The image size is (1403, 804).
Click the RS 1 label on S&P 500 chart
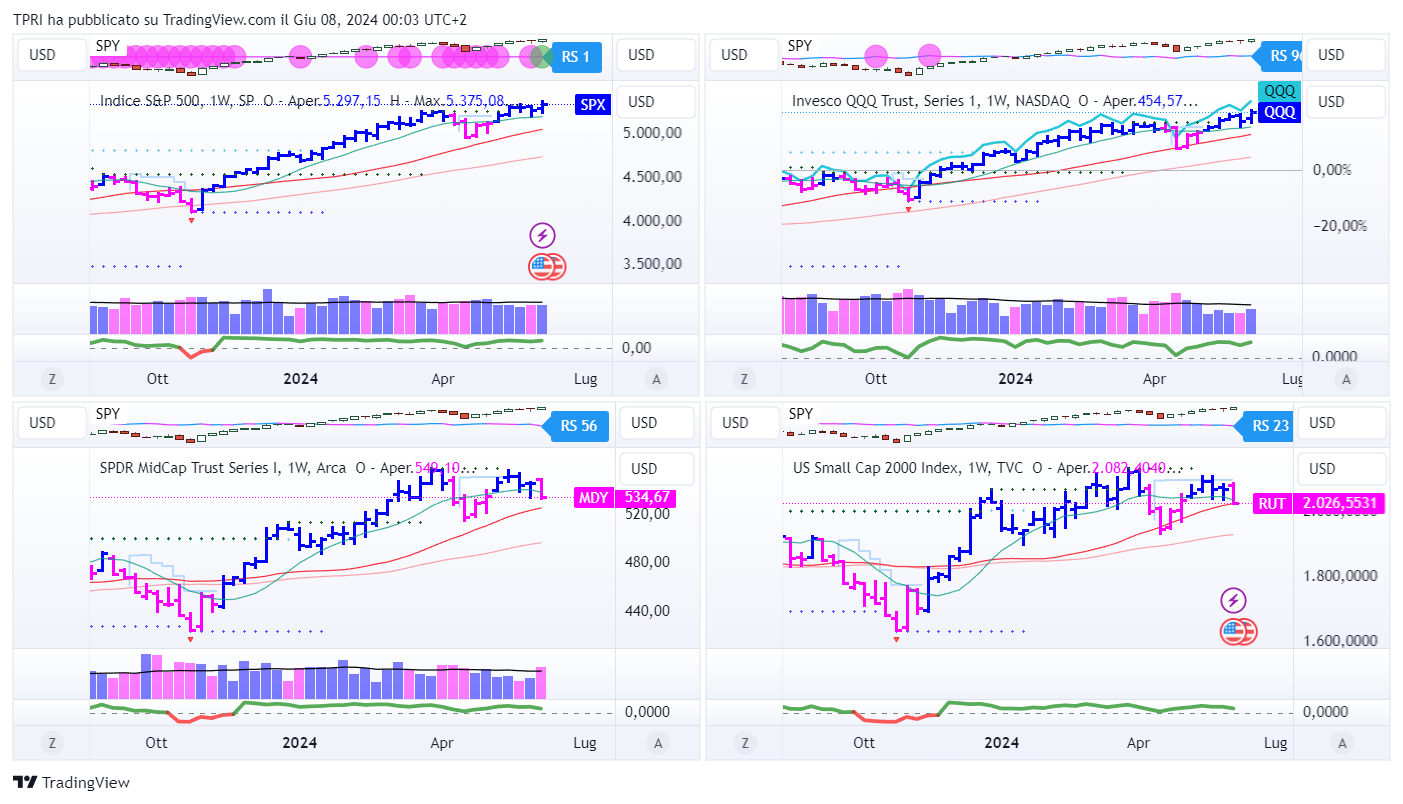point(575,57)
